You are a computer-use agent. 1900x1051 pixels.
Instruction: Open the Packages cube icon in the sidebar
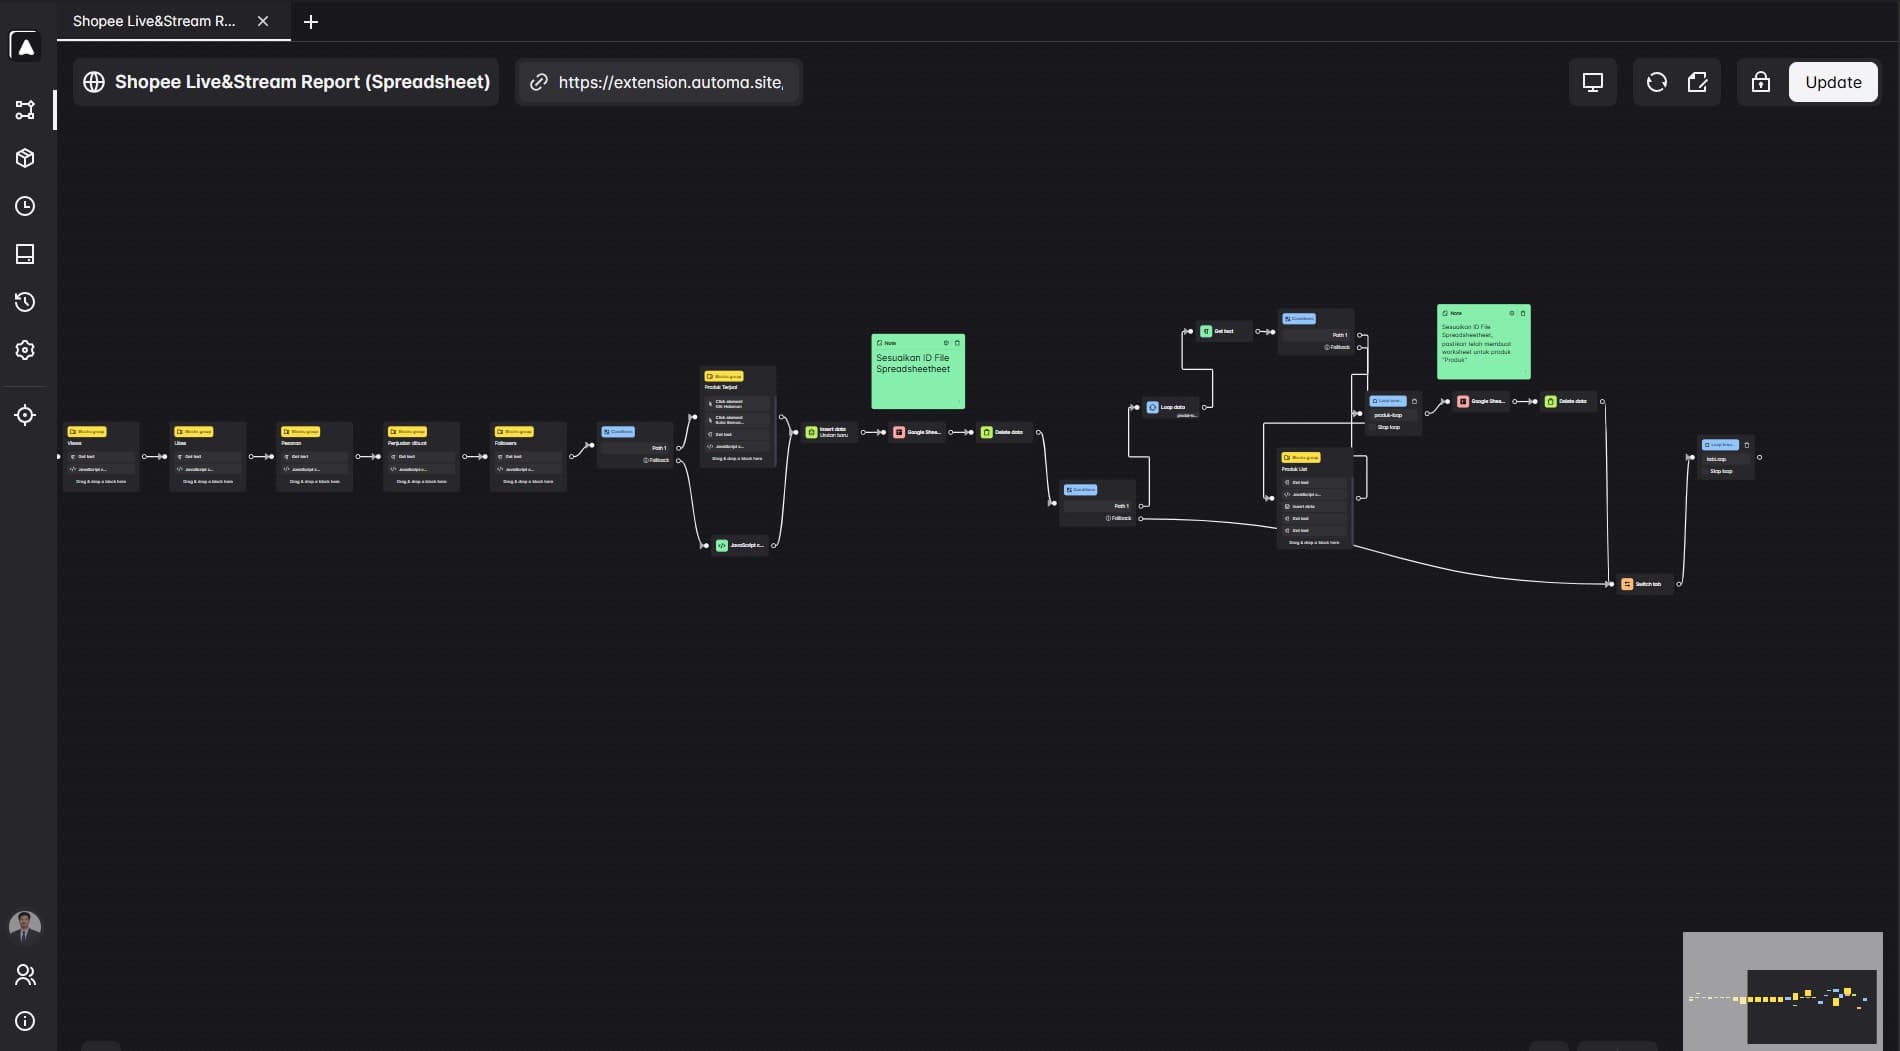(x=25, y=158)
